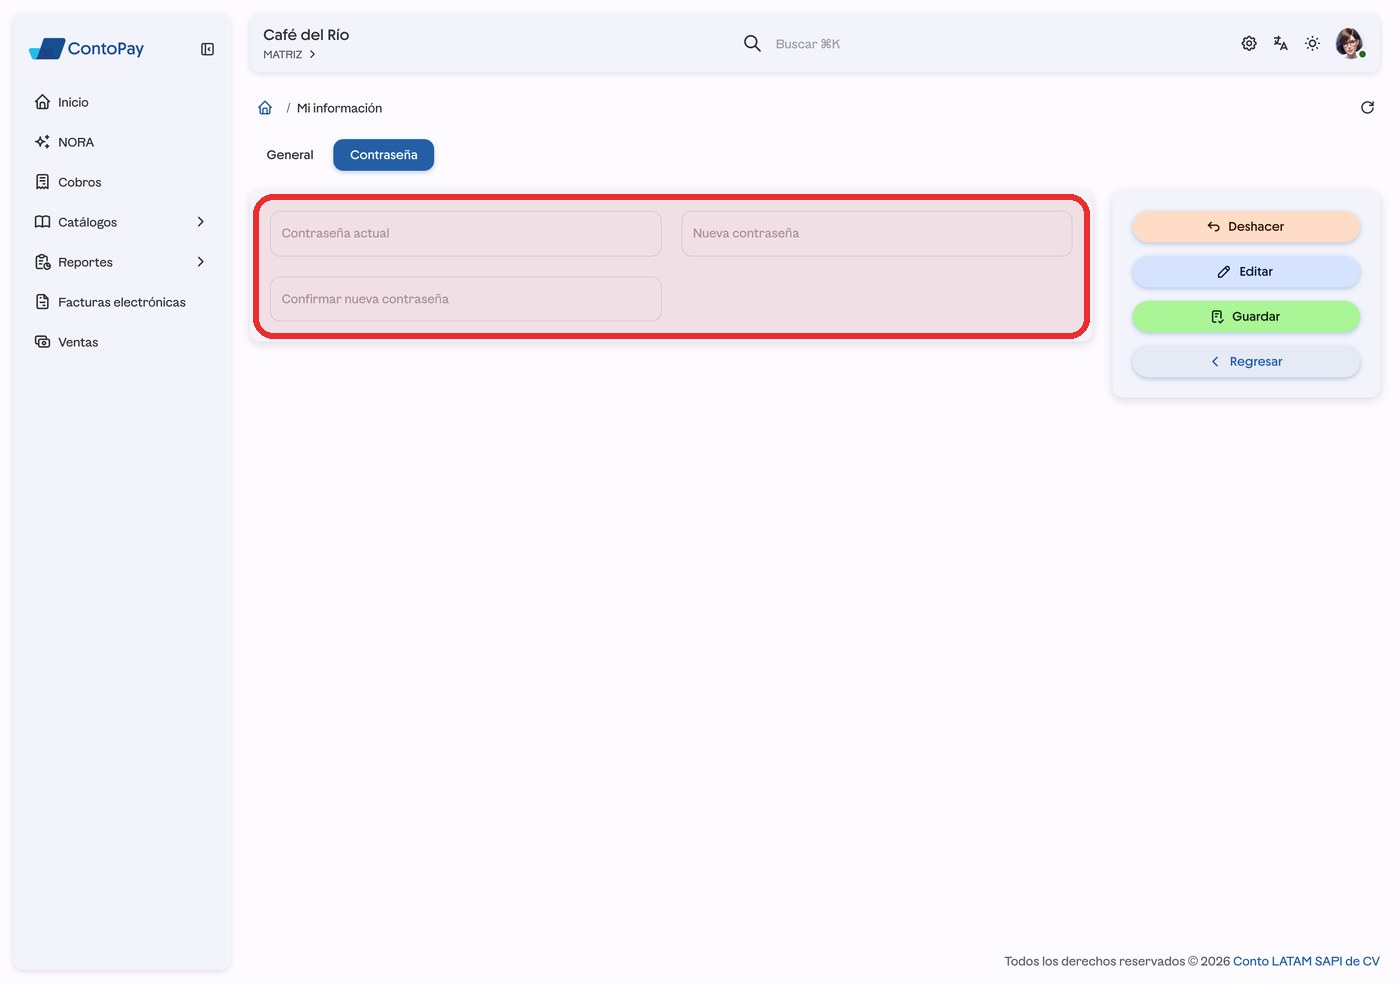1400x983 pixels.
Task: Open NORA assistant in sidebar
Action: tap(121, 142)
